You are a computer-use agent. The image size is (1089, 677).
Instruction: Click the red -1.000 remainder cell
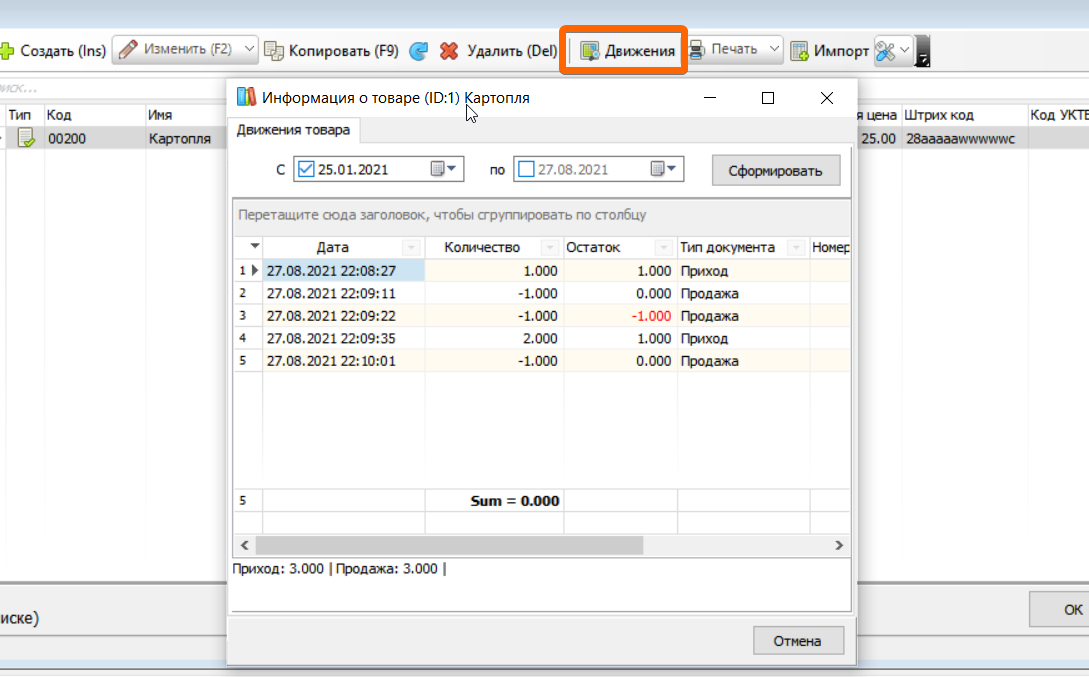point(620,316)
